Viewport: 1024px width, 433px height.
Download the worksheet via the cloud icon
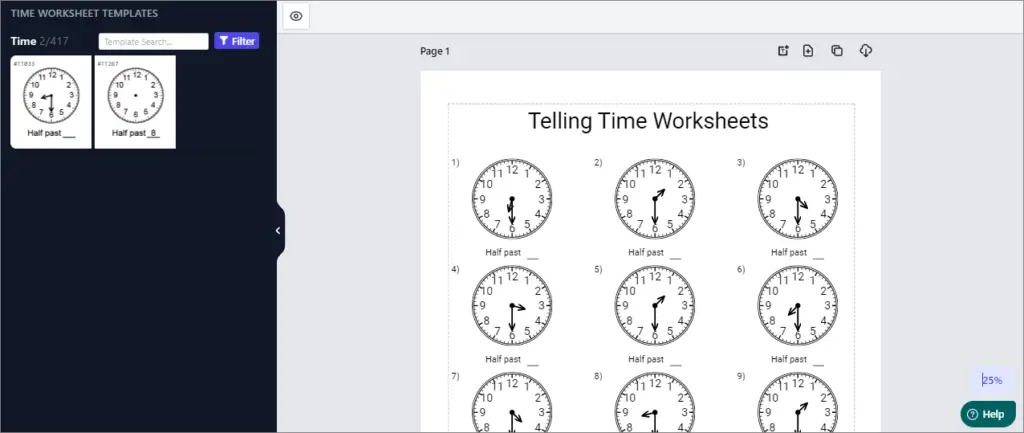click(865, 51)
